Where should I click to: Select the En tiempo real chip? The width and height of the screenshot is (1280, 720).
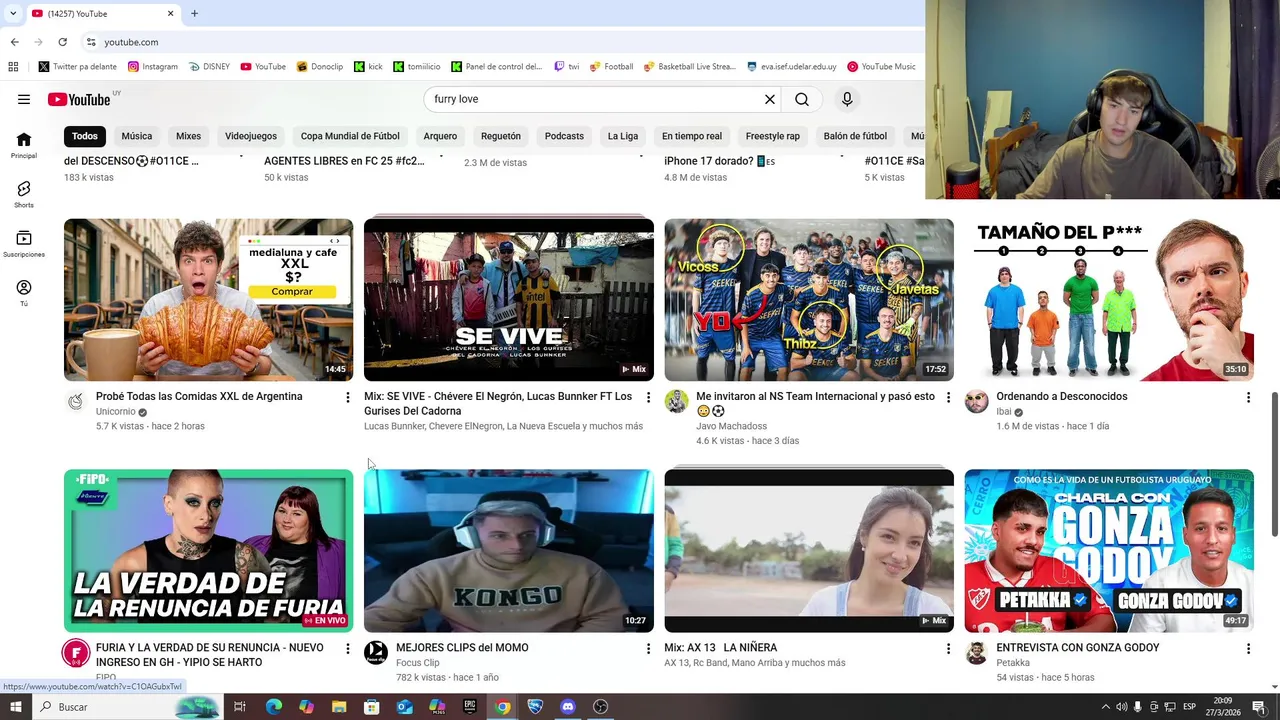(692, 136)
